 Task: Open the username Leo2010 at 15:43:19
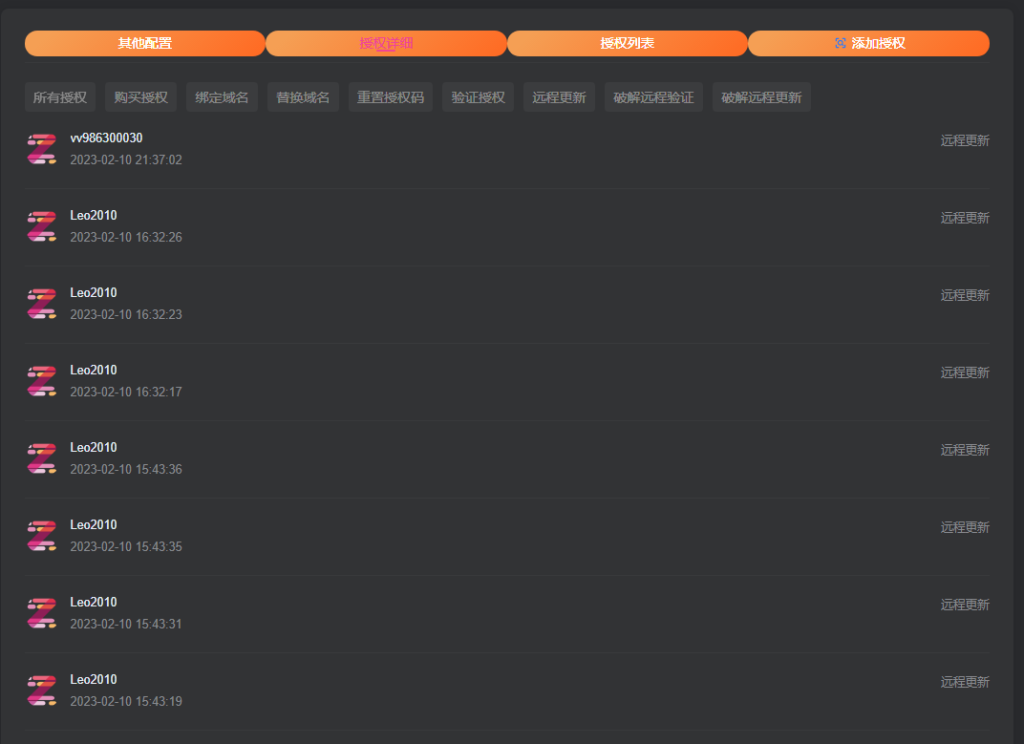(93, 680)
